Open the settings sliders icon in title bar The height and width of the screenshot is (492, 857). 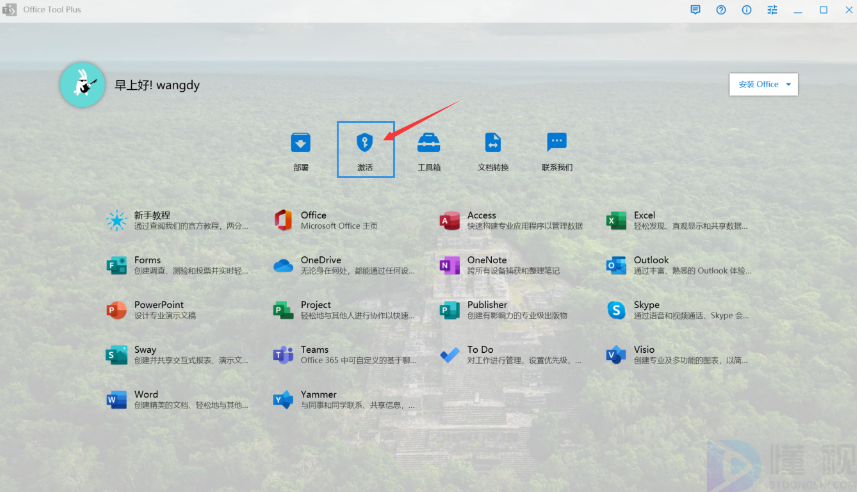tap(772, 10)
